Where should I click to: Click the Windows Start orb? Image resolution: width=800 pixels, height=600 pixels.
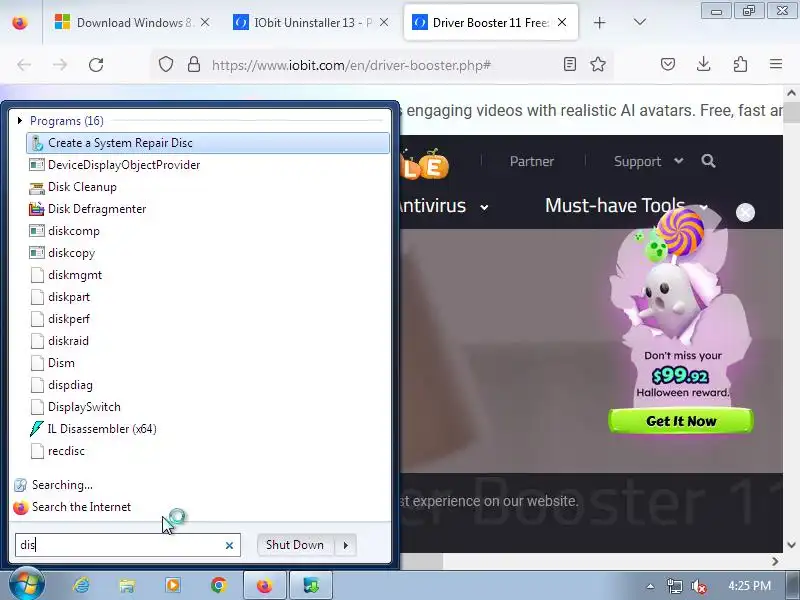[27, 584]
